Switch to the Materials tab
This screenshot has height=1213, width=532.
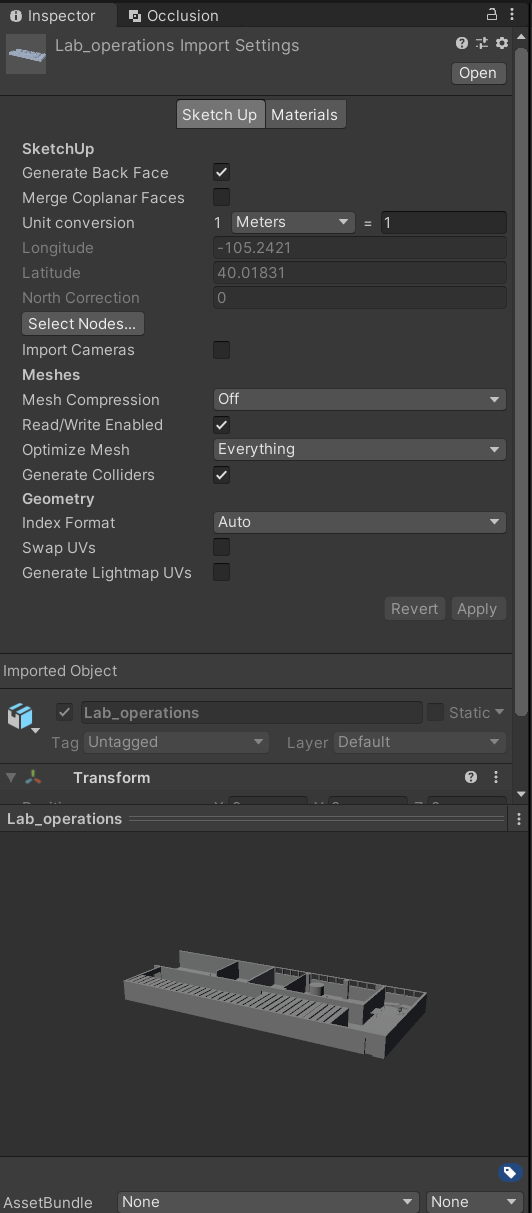tap(304, 115)
